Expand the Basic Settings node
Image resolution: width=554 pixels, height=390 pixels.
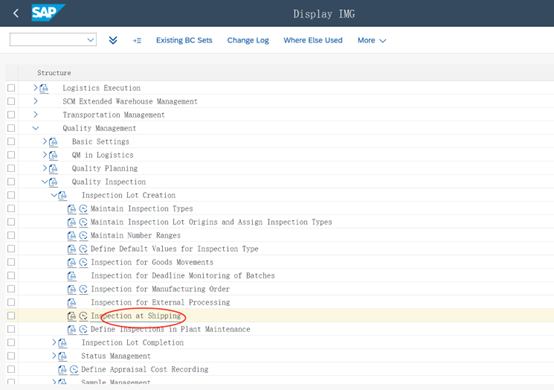pyautogui.click(x=45, y=141)
